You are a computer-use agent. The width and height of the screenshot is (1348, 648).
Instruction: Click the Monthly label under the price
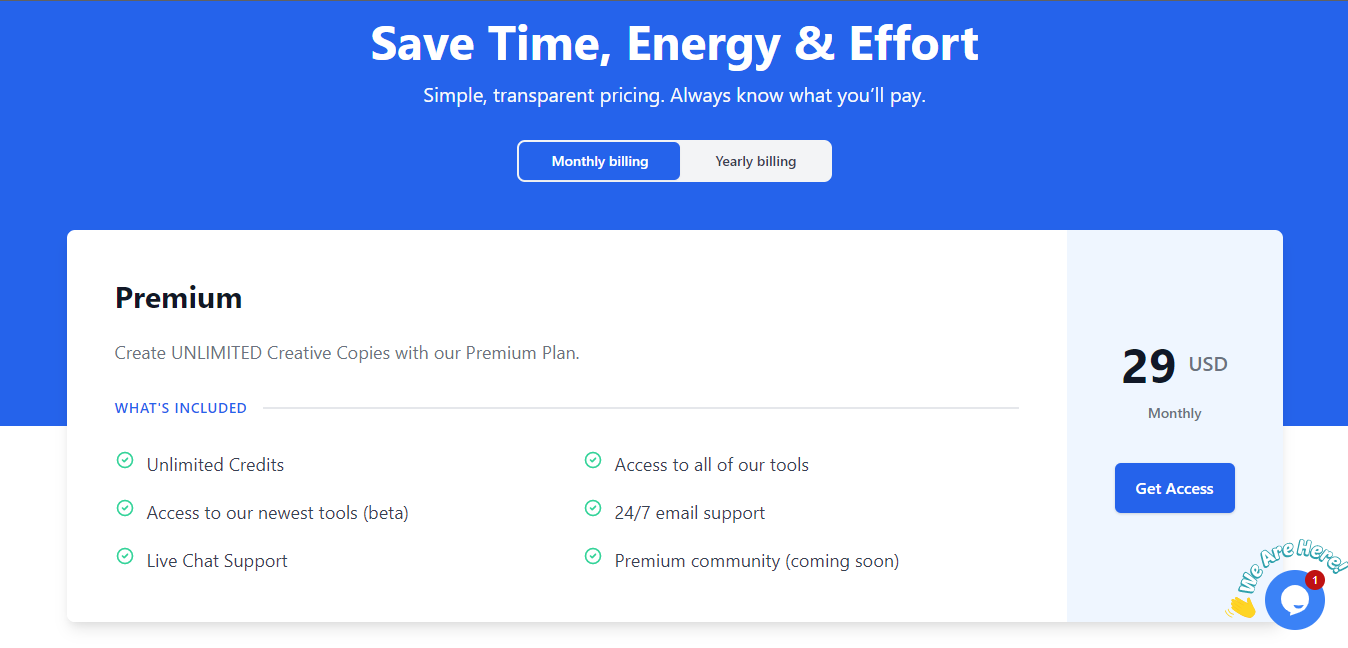click(x=1174, y=413)
